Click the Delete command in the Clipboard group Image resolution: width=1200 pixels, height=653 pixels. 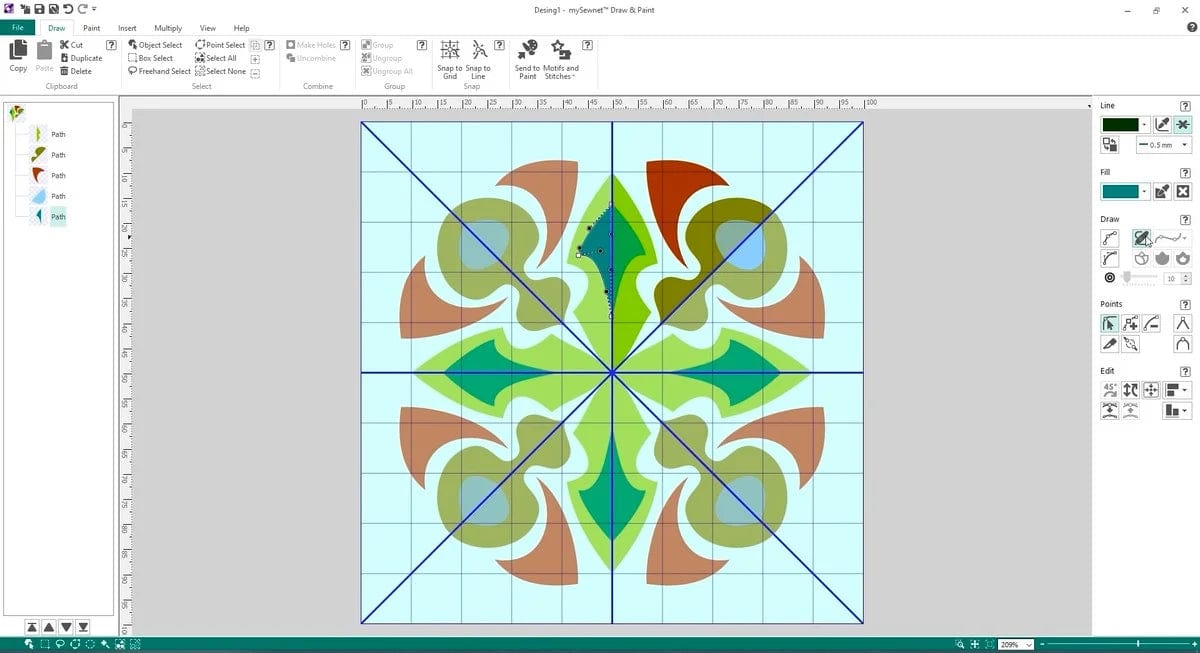point(76,70)
